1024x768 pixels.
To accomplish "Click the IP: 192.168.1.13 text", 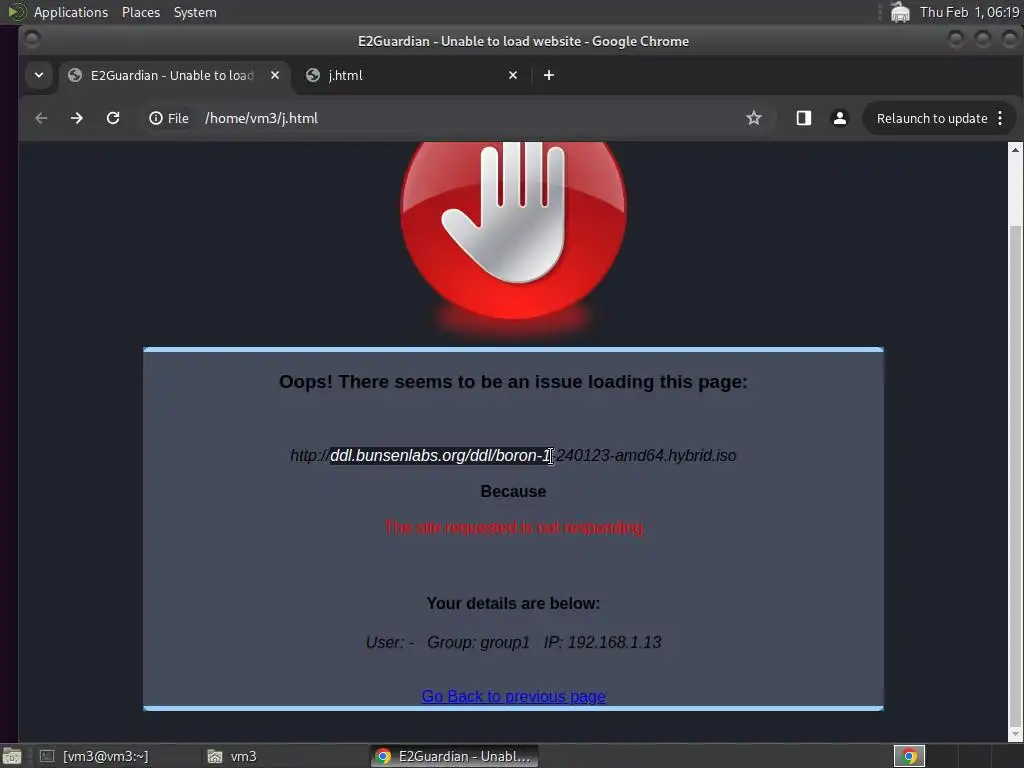I will (603, 642).
